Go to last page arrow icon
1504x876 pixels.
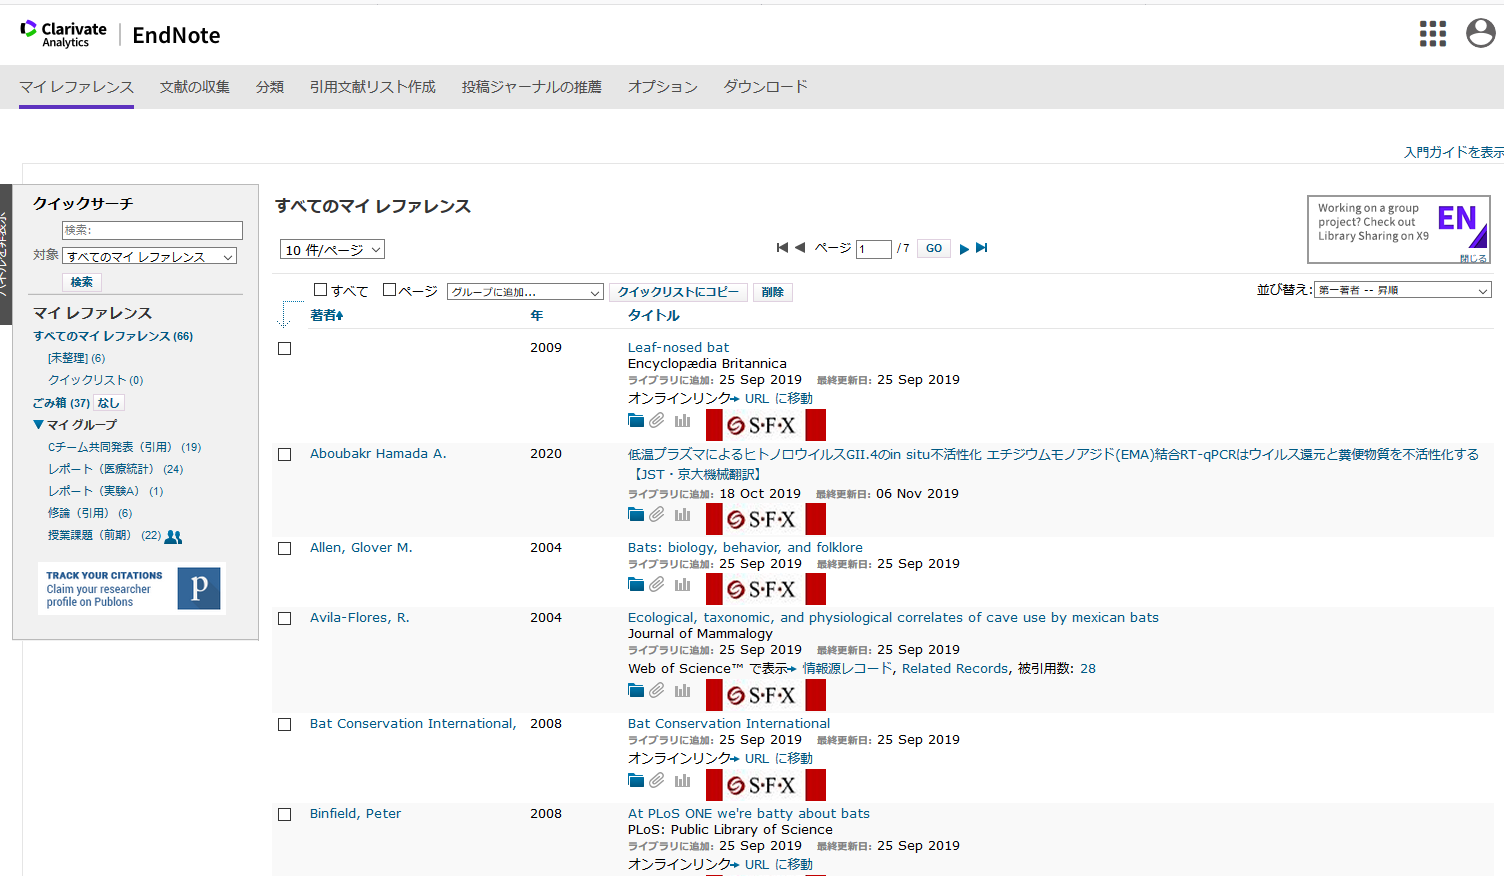982,248
